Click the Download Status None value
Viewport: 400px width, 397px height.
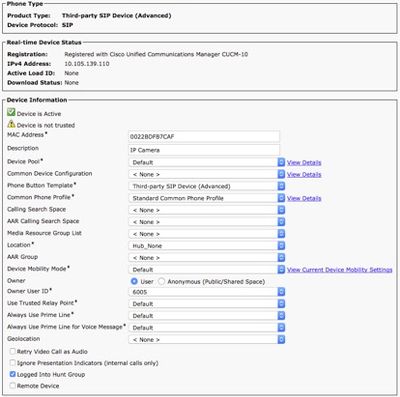pos(71,82)
